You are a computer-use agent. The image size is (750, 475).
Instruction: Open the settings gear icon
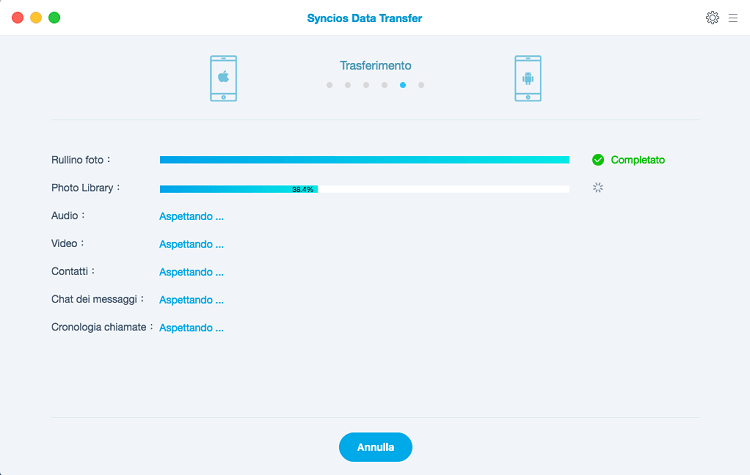(x=712, y=18)
